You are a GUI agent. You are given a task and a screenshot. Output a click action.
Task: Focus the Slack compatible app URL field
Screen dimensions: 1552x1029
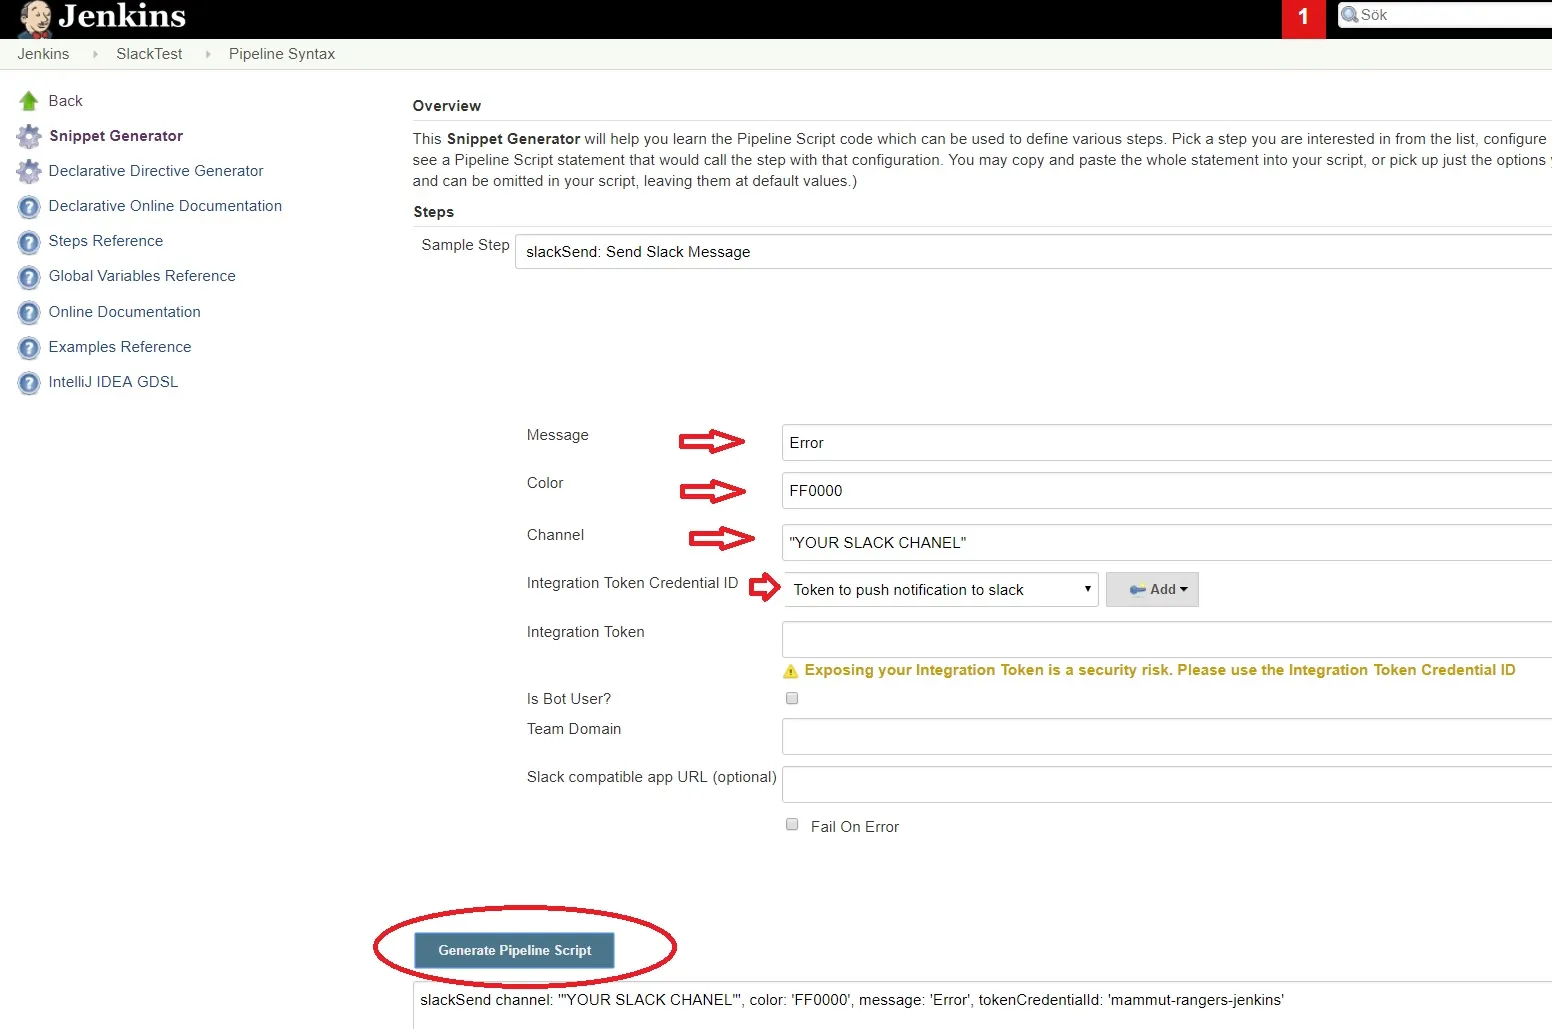coord(1167,785)
